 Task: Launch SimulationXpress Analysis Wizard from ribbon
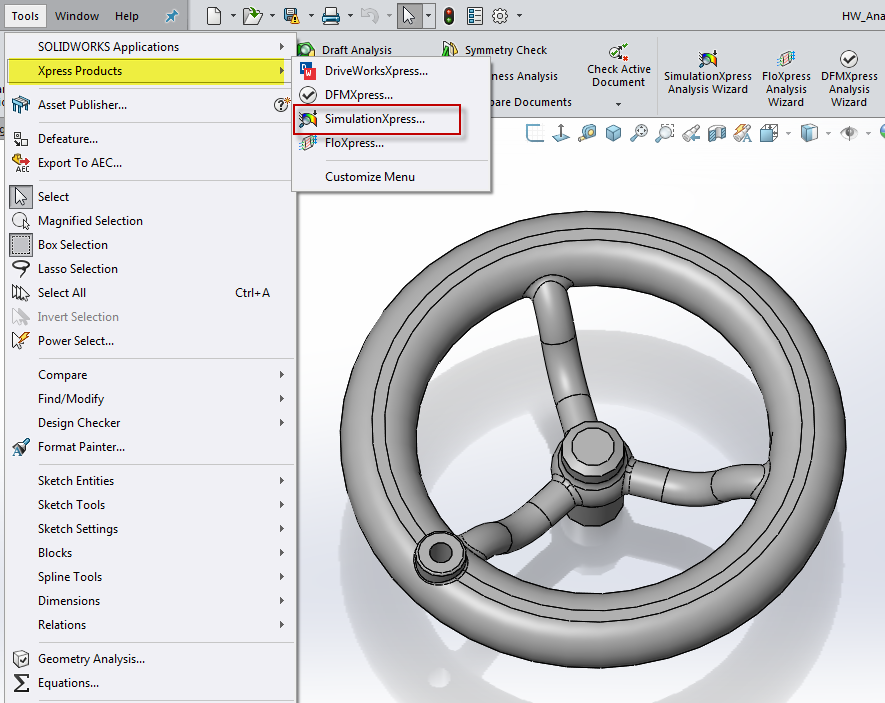pyautogui.click(x=708, y=73)
